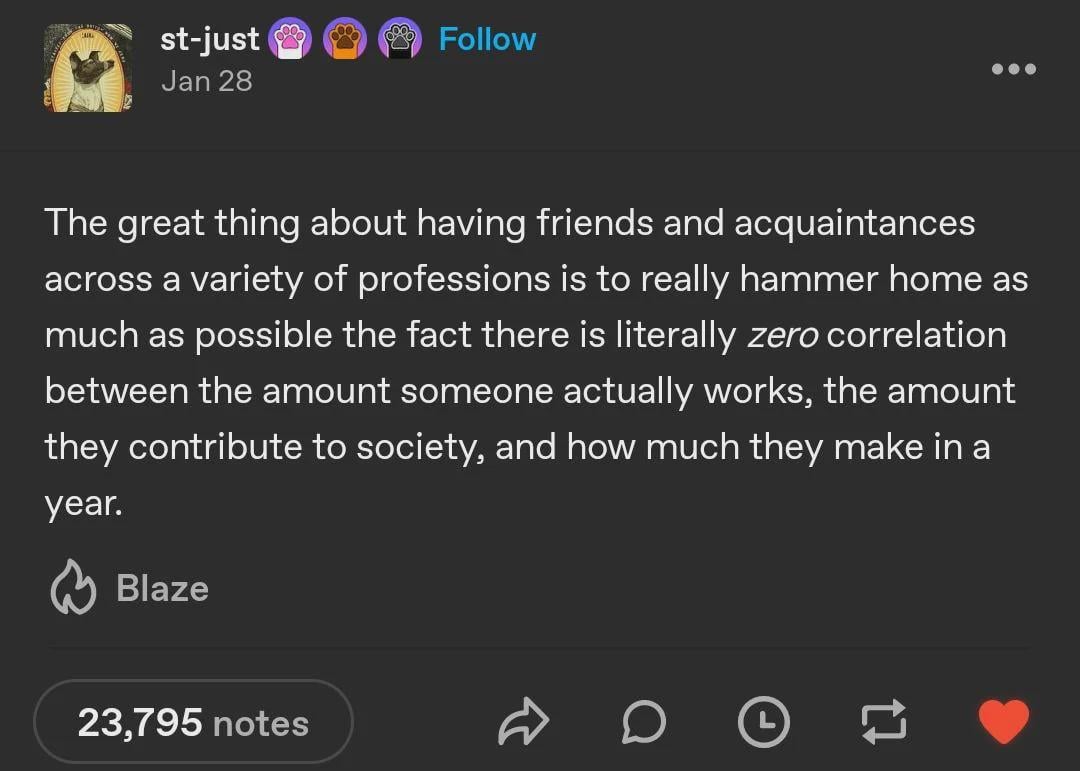
Task: Unlike the post by clicking the red heart
Action: coord(1003,722)
